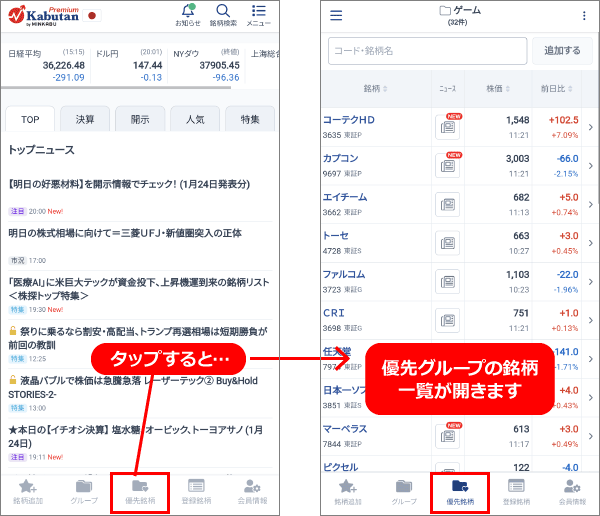The image size is (600, 516).
Task: Click the market ticker horizontal scrollbar
Action: point(116,88)
